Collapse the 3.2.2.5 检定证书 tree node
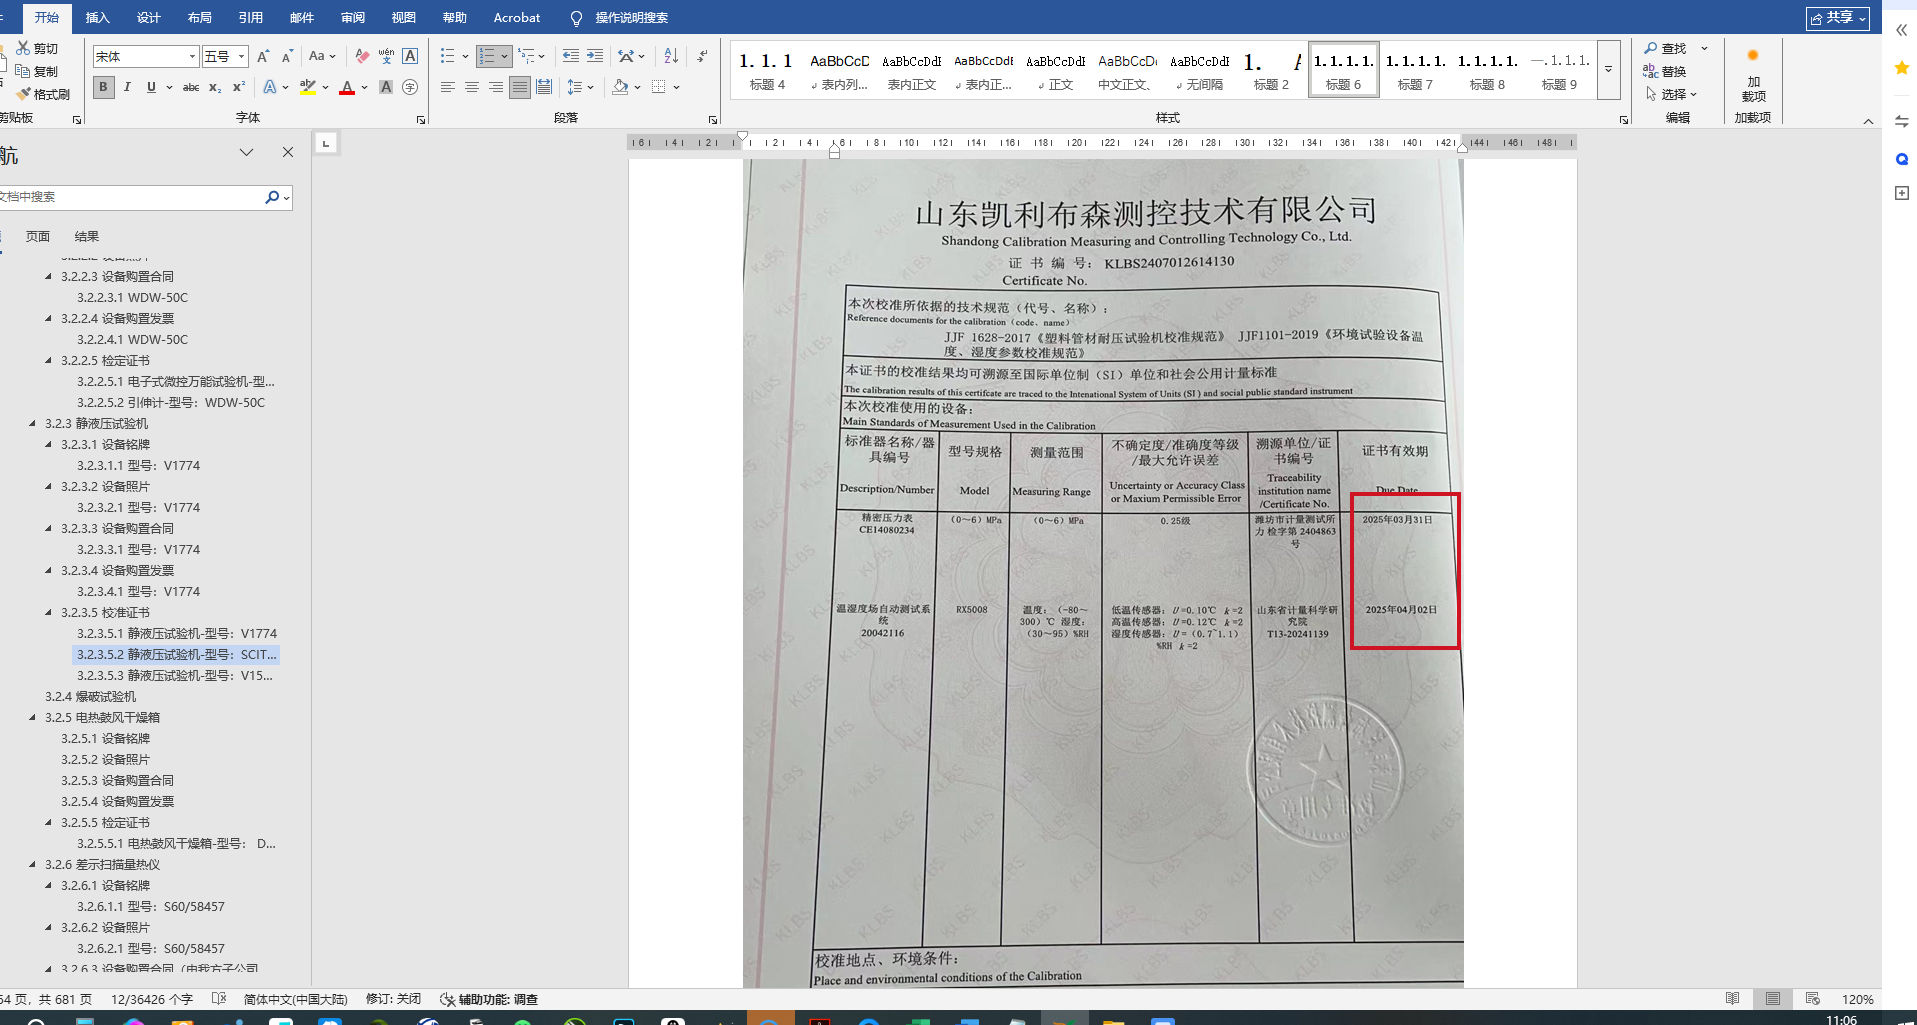 49,361
